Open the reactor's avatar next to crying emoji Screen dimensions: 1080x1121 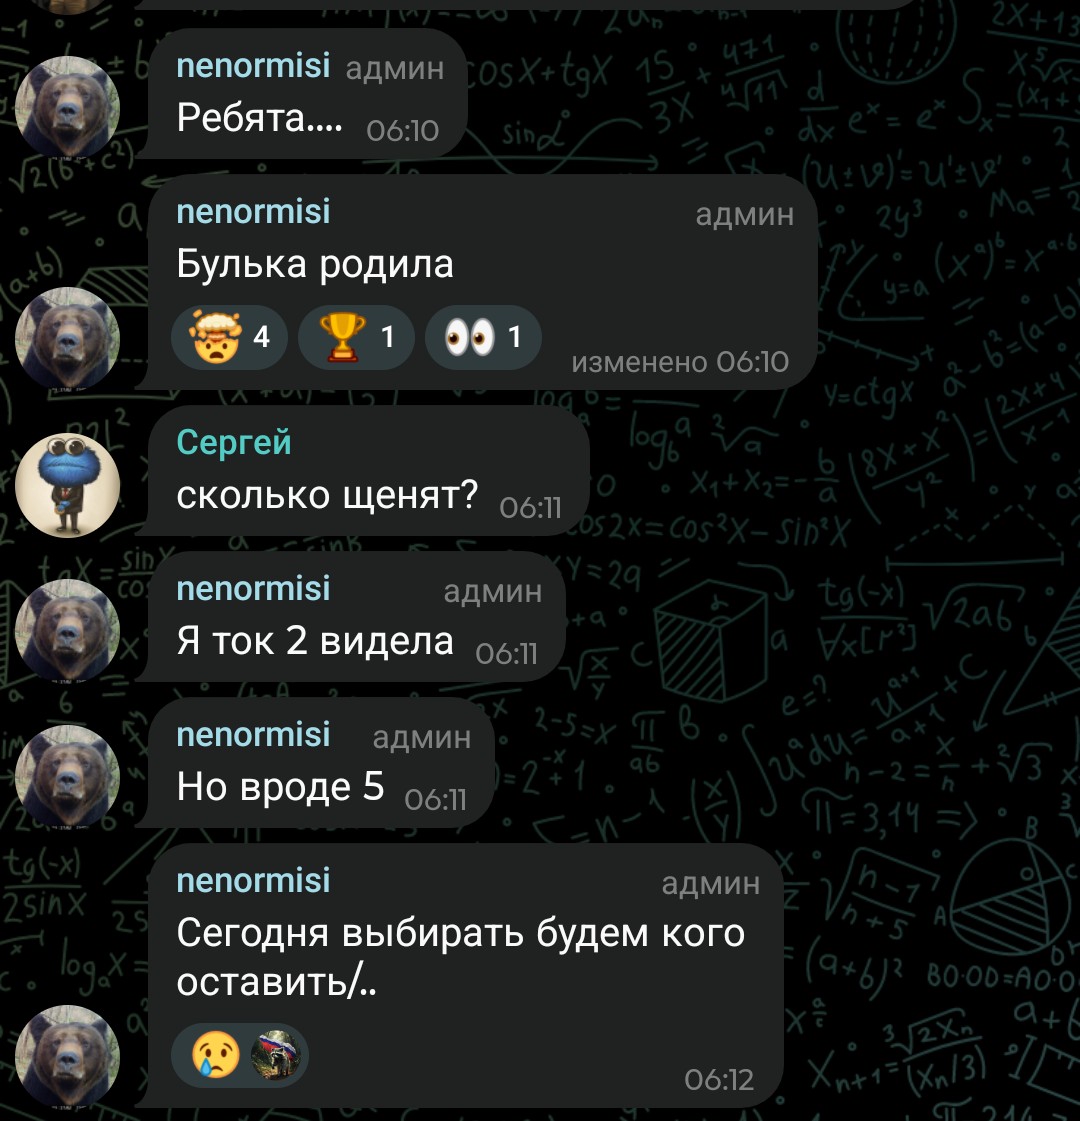[x=277, y=1055]
